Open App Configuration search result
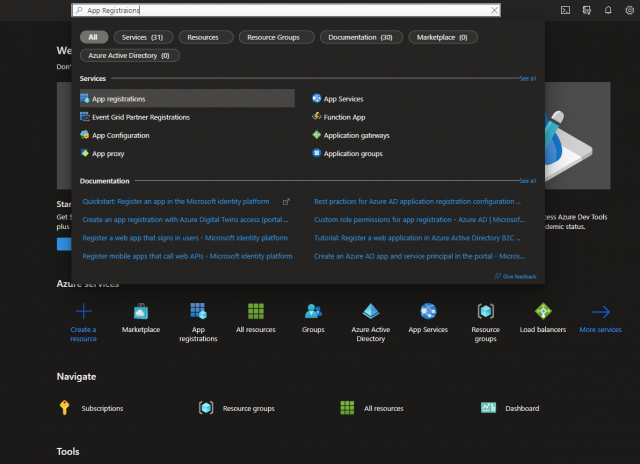 (115, 135)
